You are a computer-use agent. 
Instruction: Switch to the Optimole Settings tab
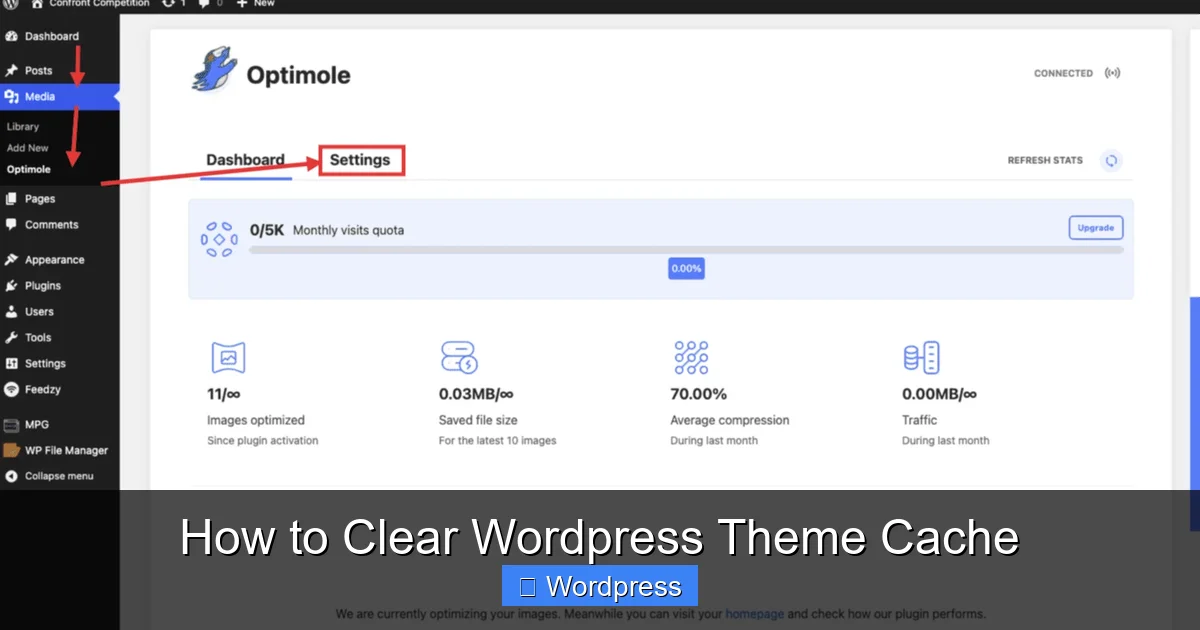tap(360, 160)
